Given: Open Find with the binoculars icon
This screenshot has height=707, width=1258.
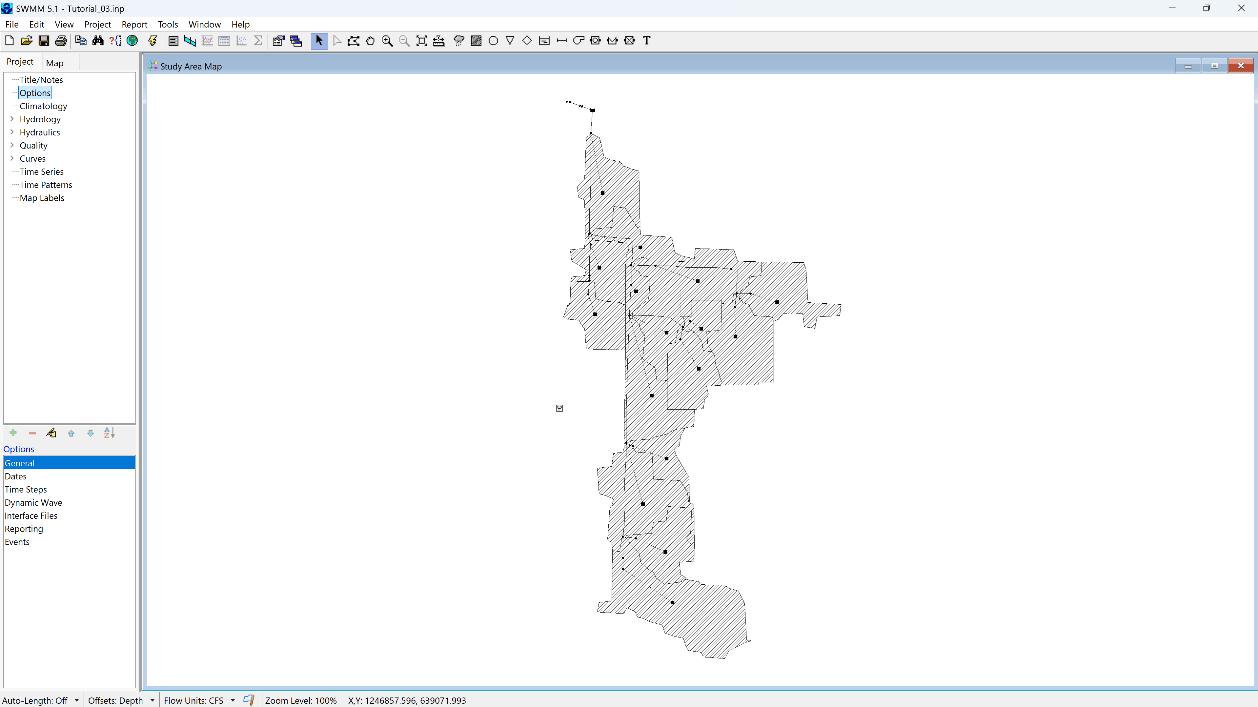Looking at the screenshot, I should [98, 41].
